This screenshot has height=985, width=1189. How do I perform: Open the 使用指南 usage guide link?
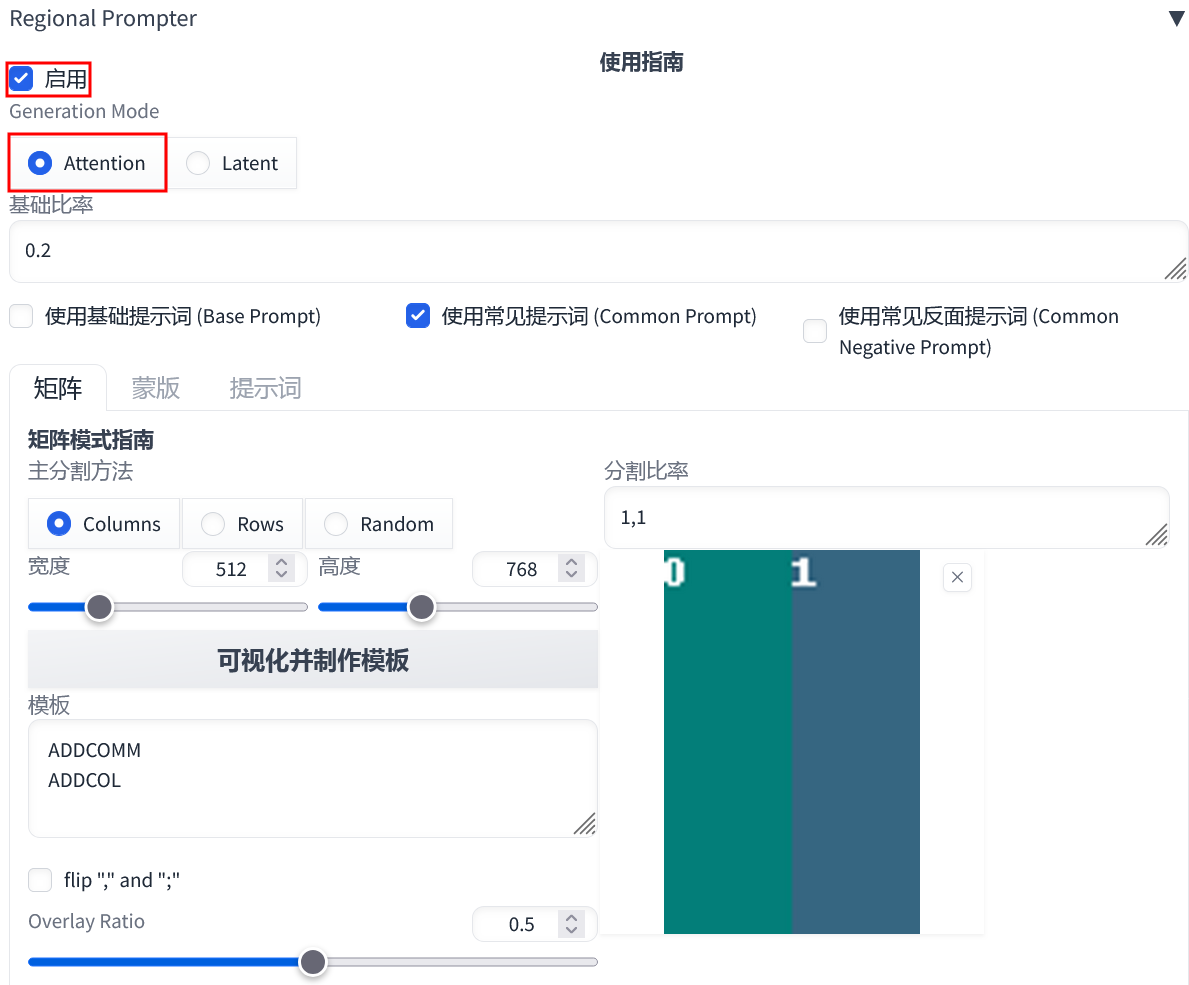click(641, 62)
